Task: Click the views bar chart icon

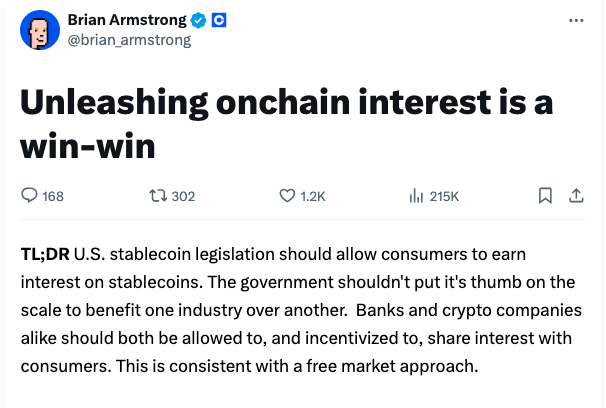Action: [x=416, y=196]
